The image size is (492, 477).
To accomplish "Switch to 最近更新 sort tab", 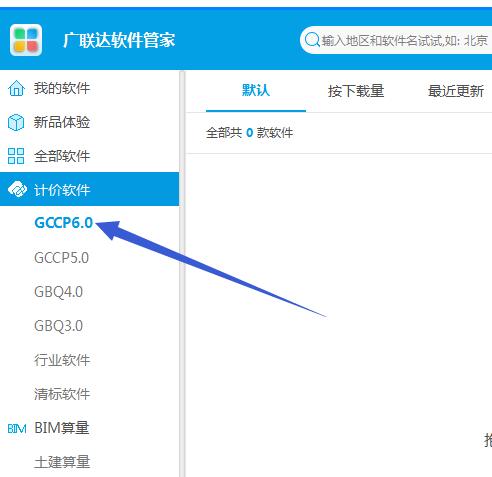I will (456, 91).
